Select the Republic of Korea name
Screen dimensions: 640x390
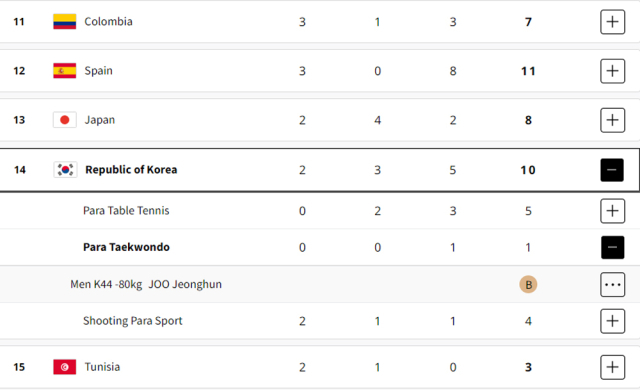coord(131,170)
